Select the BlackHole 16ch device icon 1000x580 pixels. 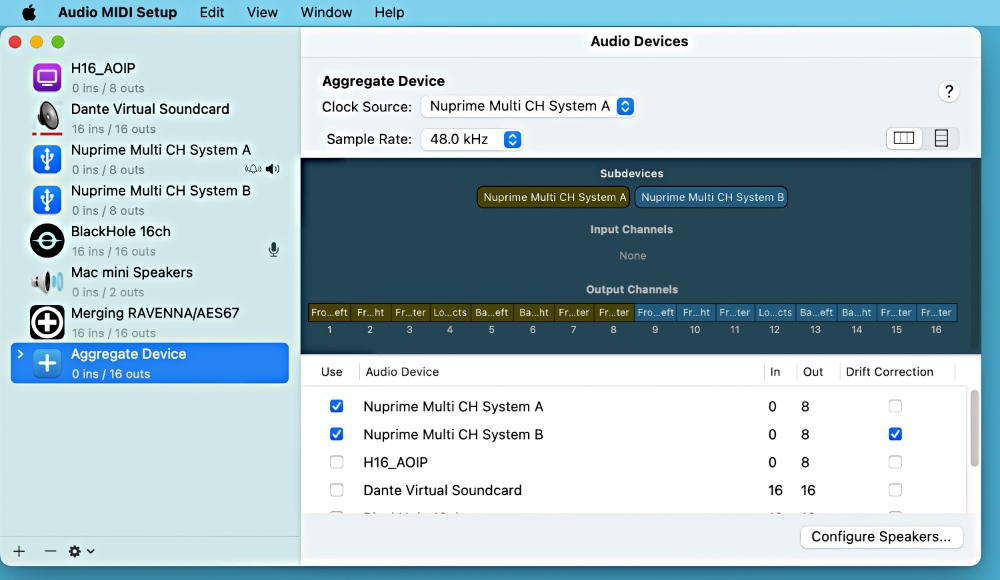click(x=47, y=241)
